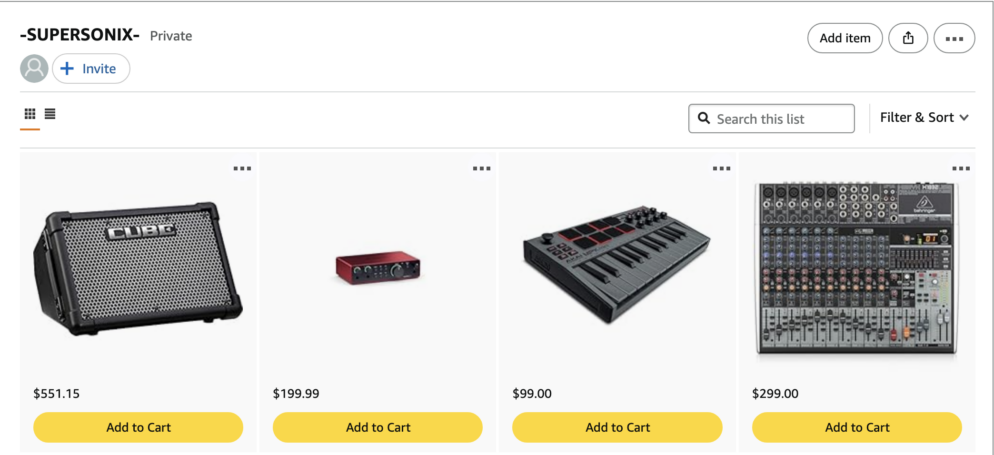Open options for the red audio interface
The image size is (994, 455).
click(482, 168)
